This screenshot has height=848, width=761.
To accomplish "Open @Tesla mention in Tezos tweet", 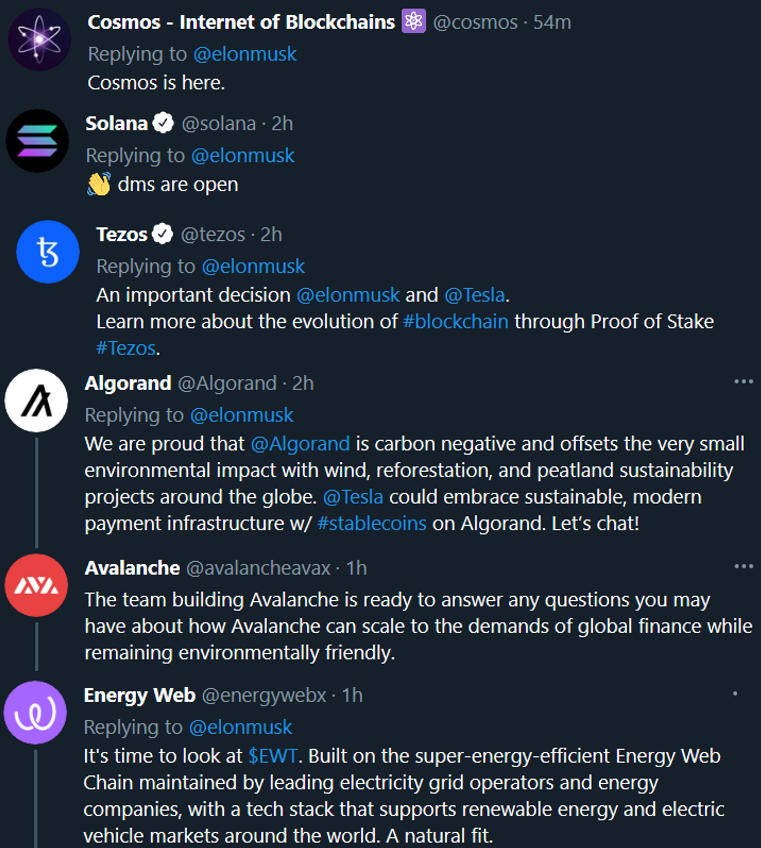I will [474, 295].
